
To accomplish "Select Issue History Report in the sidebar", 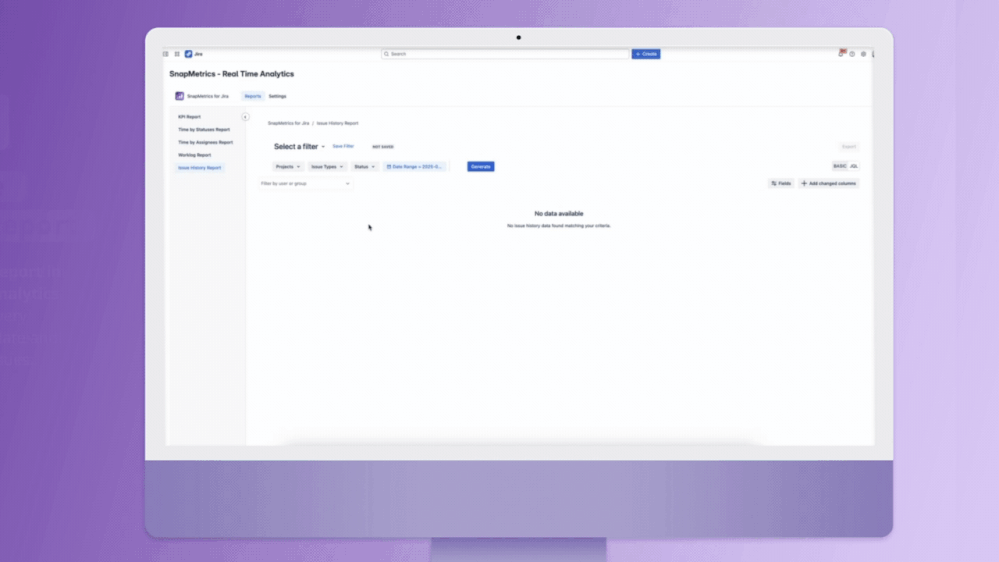I will pos(199,168).
